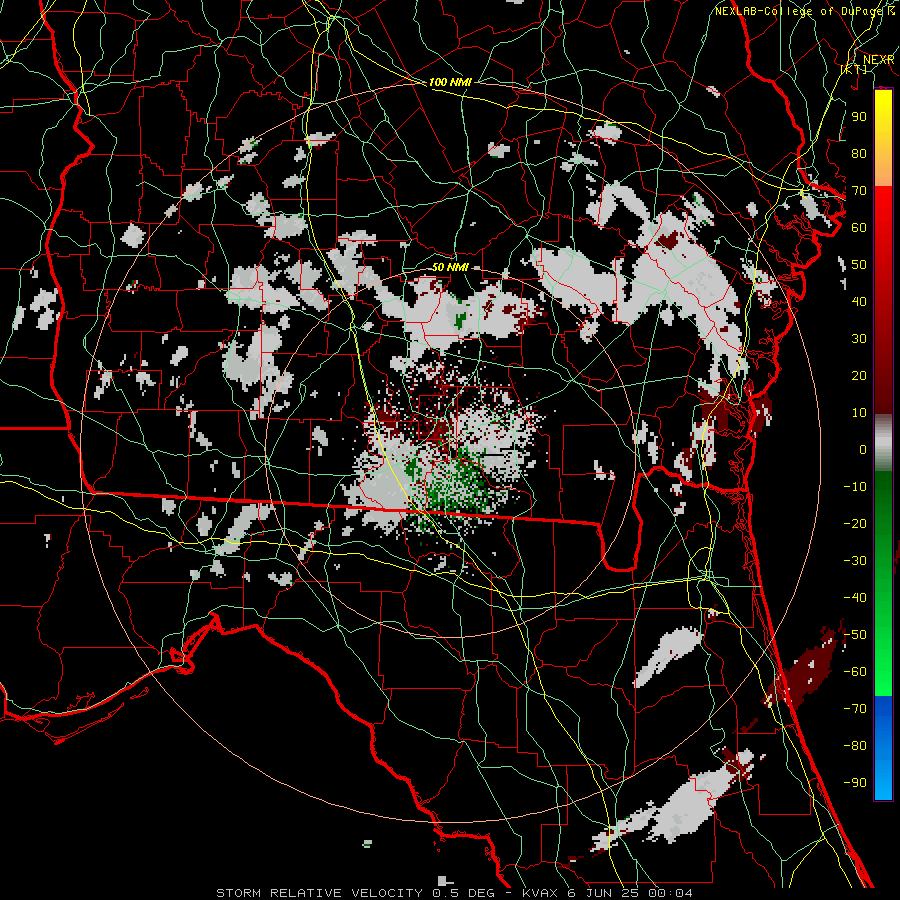Click the -60 value on velocity scale
This screenshot has width=900, height=900.
point(855,672)
